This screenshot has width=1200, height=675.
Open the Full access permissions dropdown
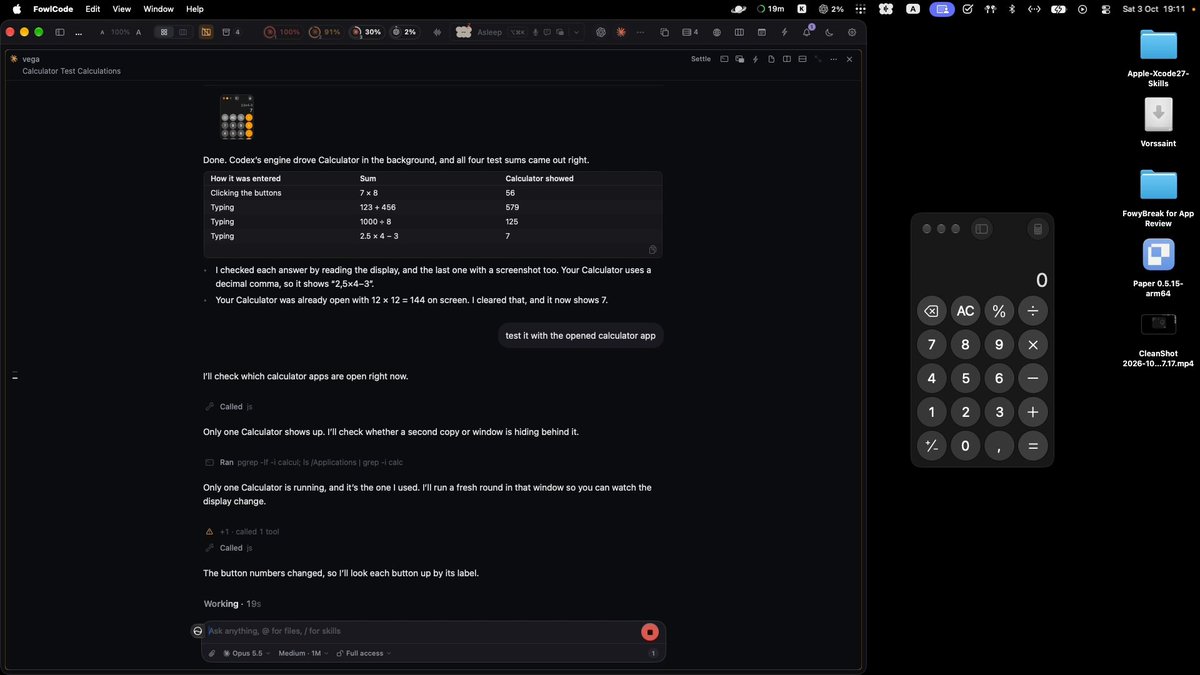tap(364, 653)
